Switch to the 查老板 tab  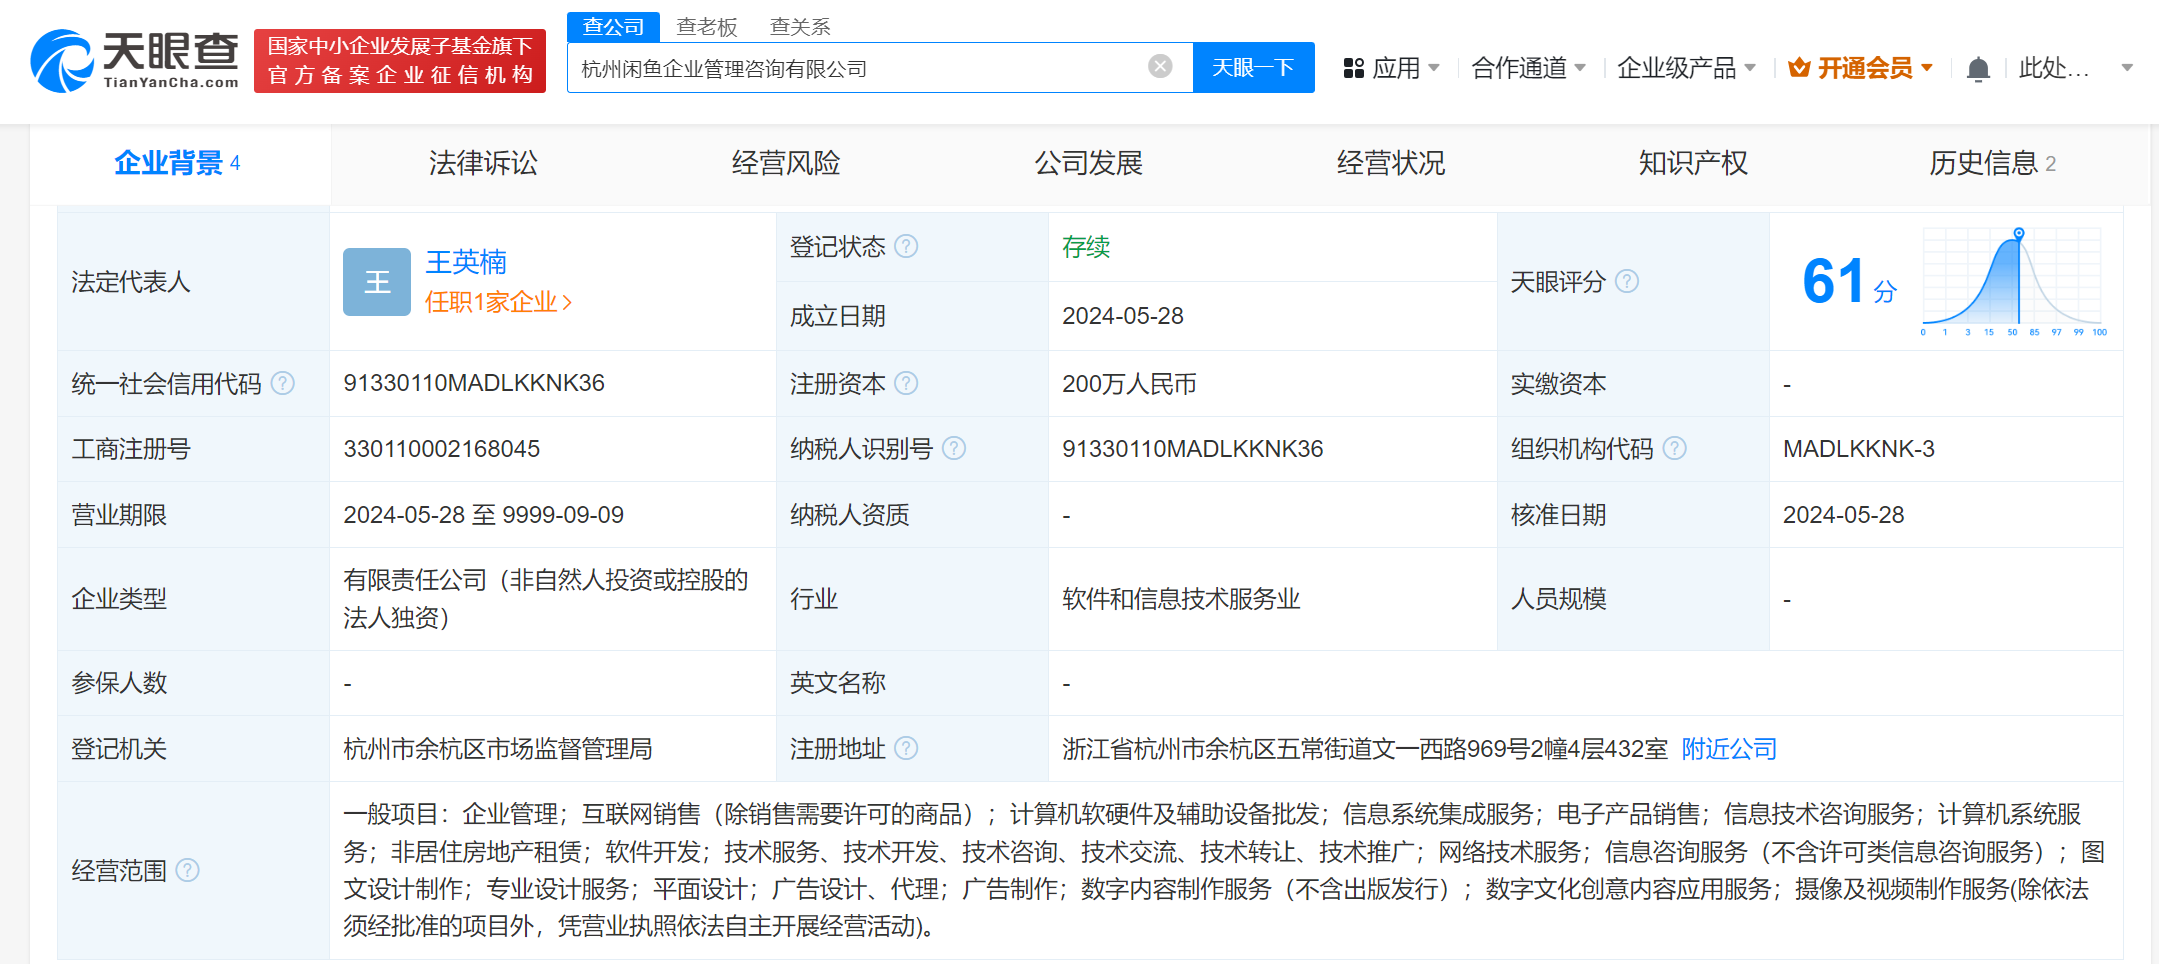click(706, 26)
